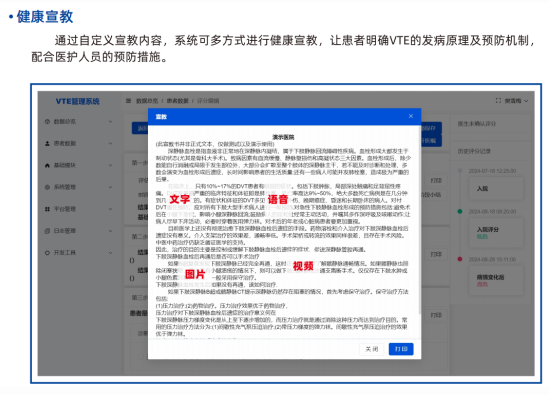Open the 入院 history record card
553x395 pixels.
pyautogui.click(x=496, y=189)
